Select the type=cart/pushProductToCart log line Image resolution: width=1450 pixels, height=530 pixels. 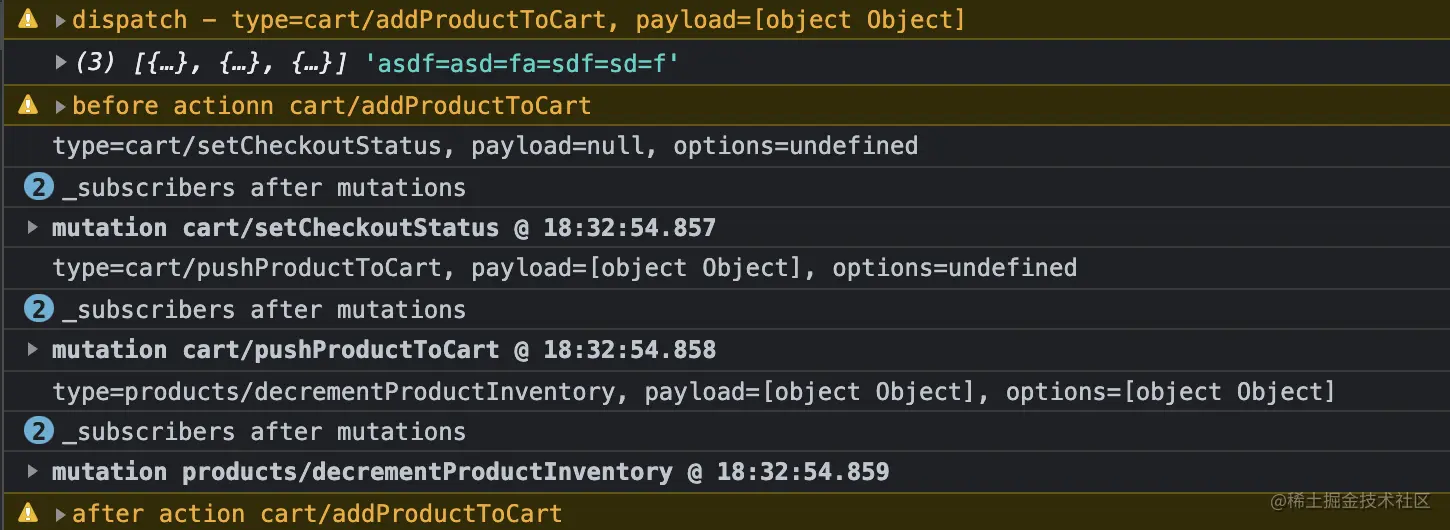564,268
